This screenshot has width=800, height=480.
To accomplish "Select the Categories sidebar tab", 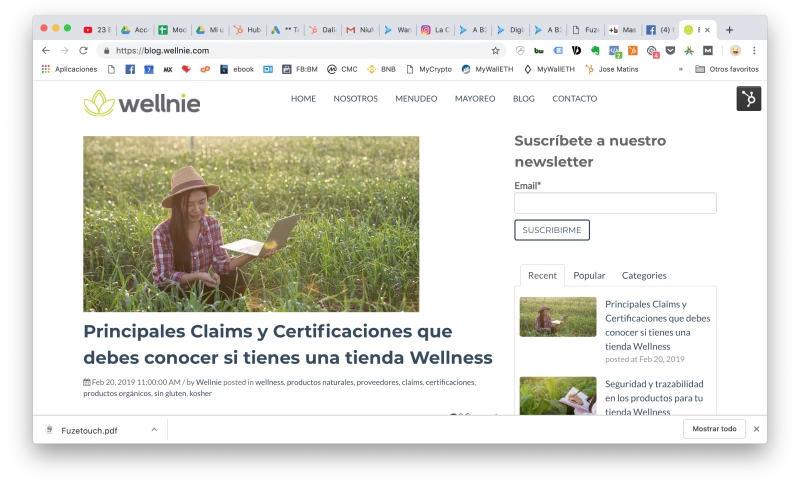I will pyautogui.click(x=644, y=275).
